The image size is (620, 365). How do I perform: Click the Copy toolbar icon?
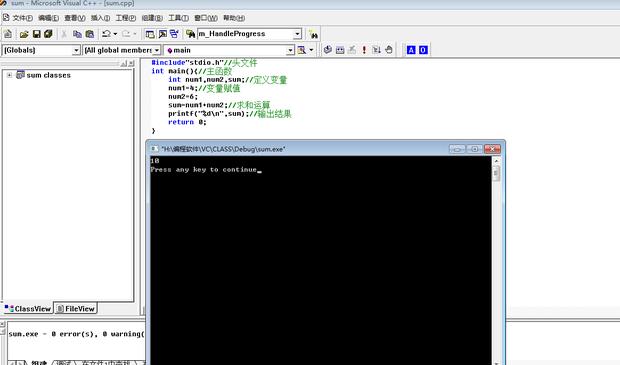[x=77, y=34]
